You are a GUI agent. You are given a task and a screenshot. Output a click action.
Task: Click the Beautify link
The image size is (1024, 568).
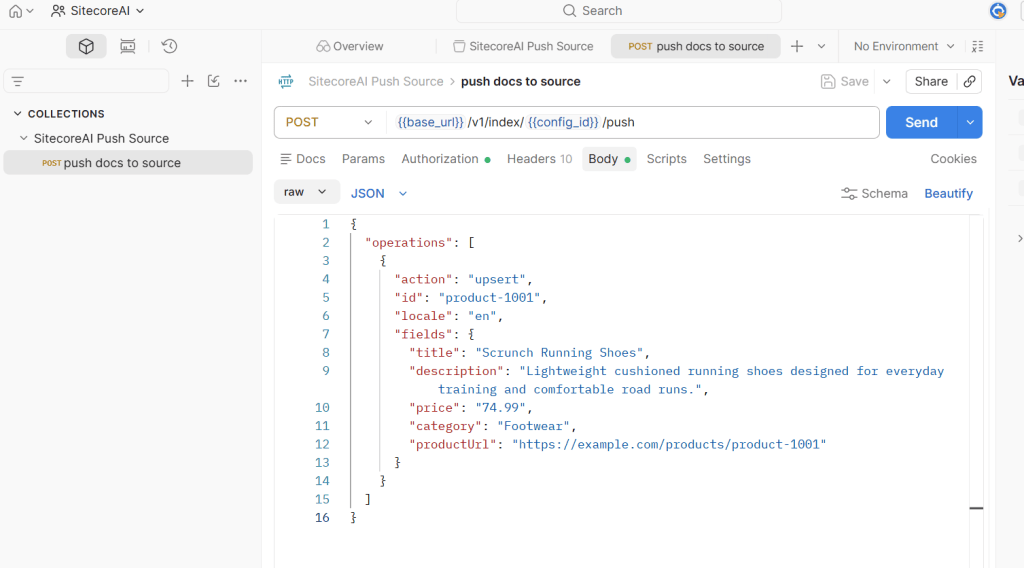click(948, 193)
